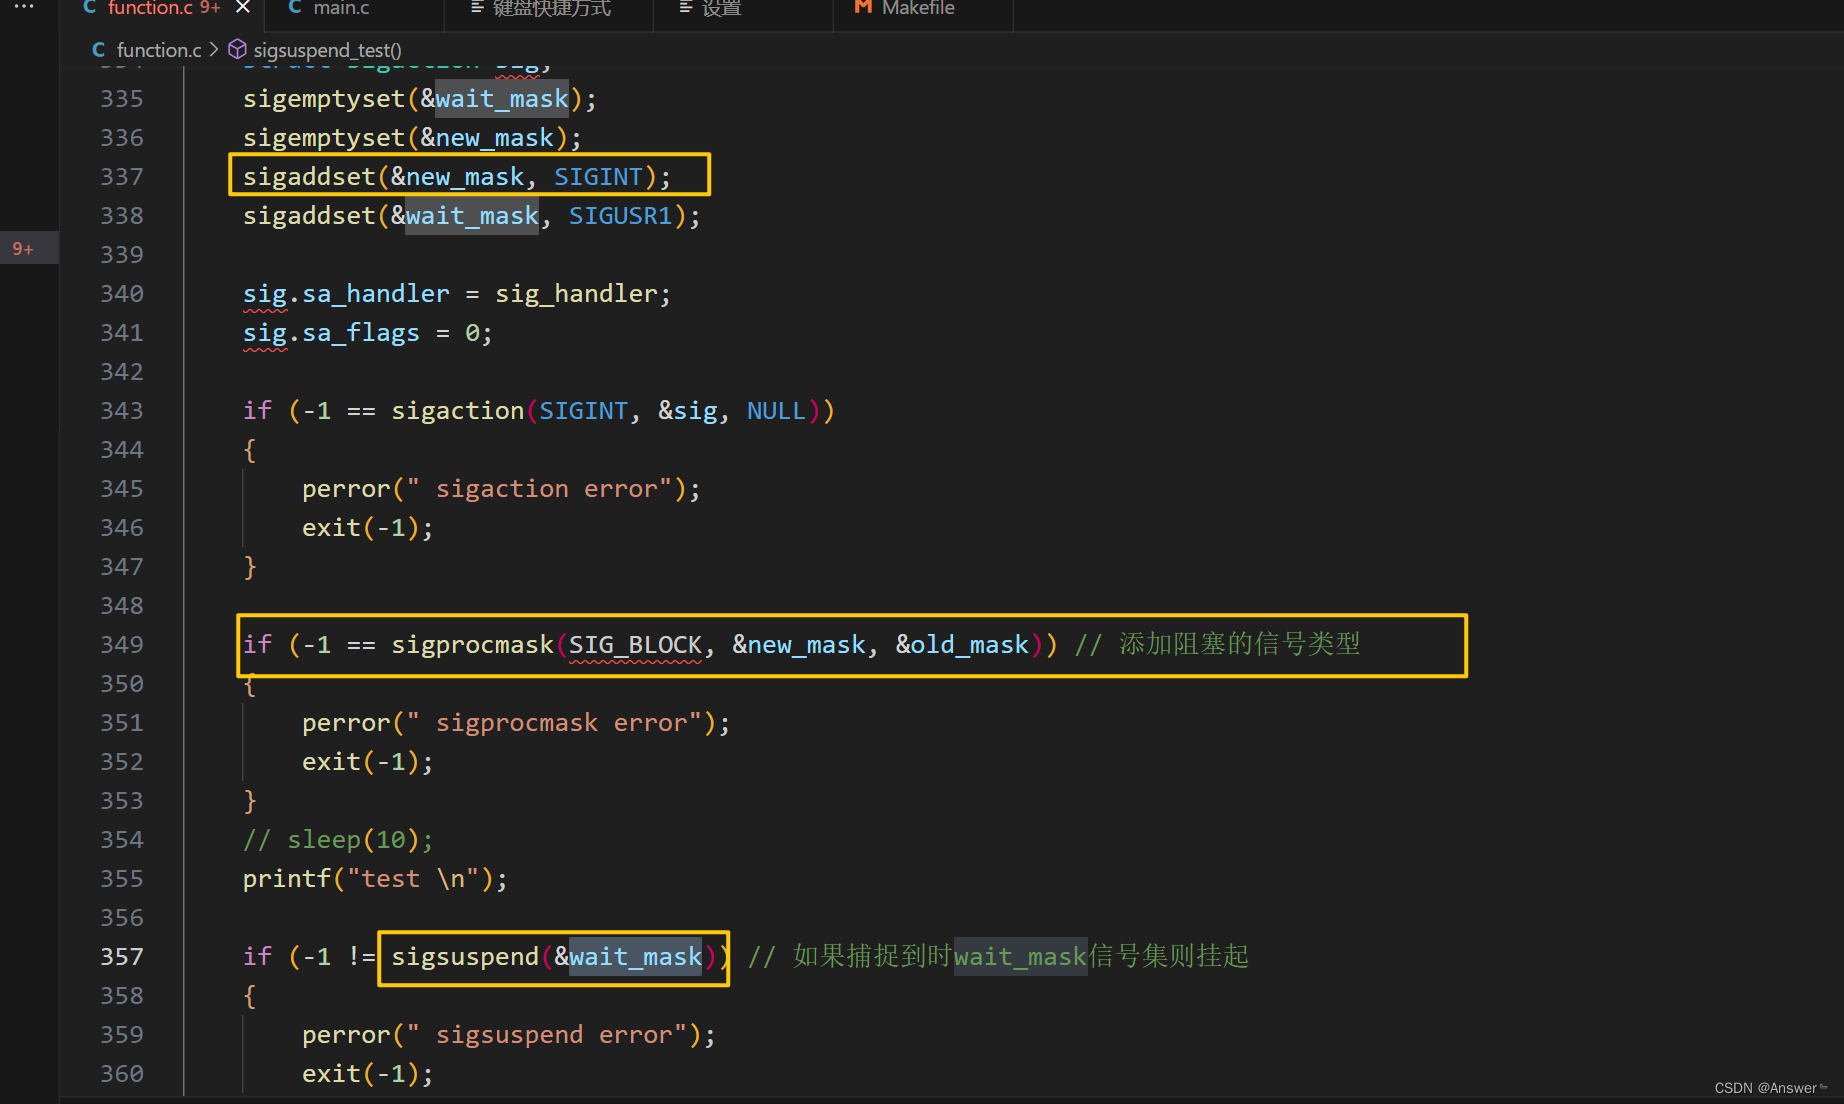Click SIGUSR1 on line 338
The image size is (1844, 1104).
click(x=620, y=216)
